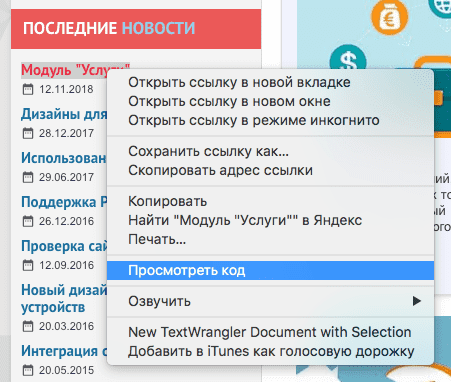Select 'Сохранить ссылку как…' menu entry

pyautogui.click(x=270, y=151)
